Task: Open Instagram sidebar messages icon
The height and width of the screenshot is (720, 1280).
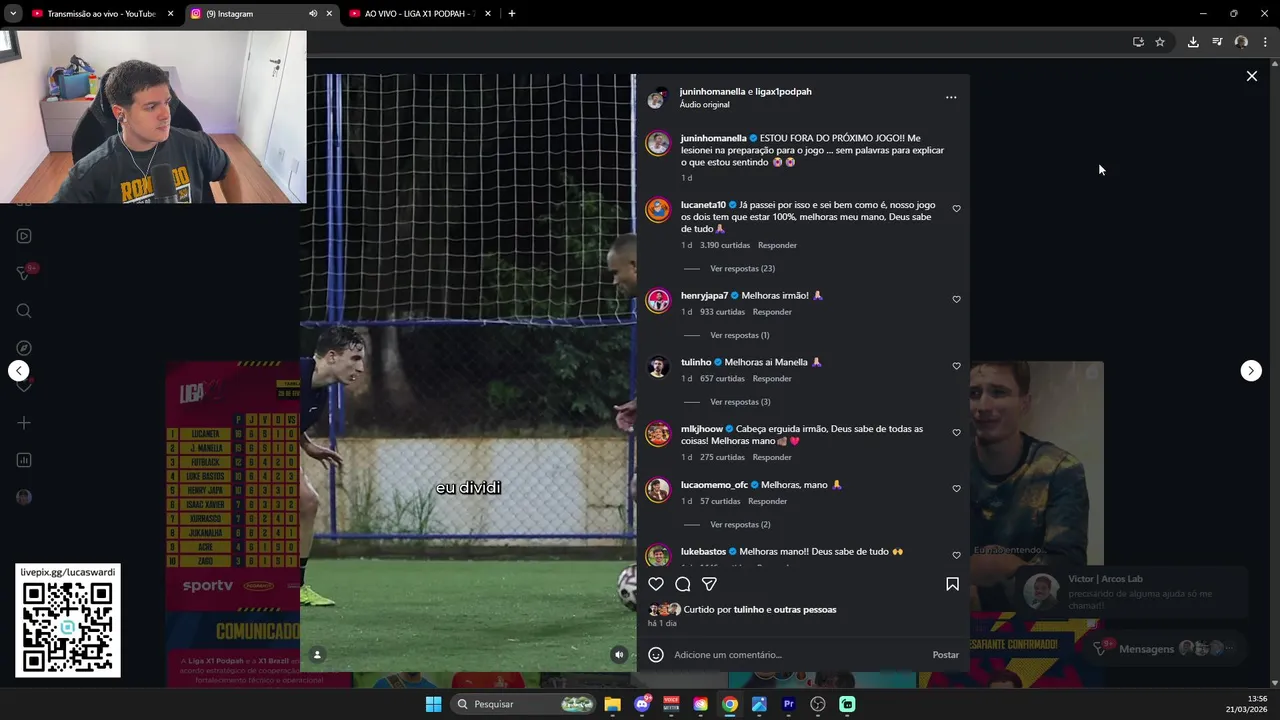Action: [x=24, y=273]
